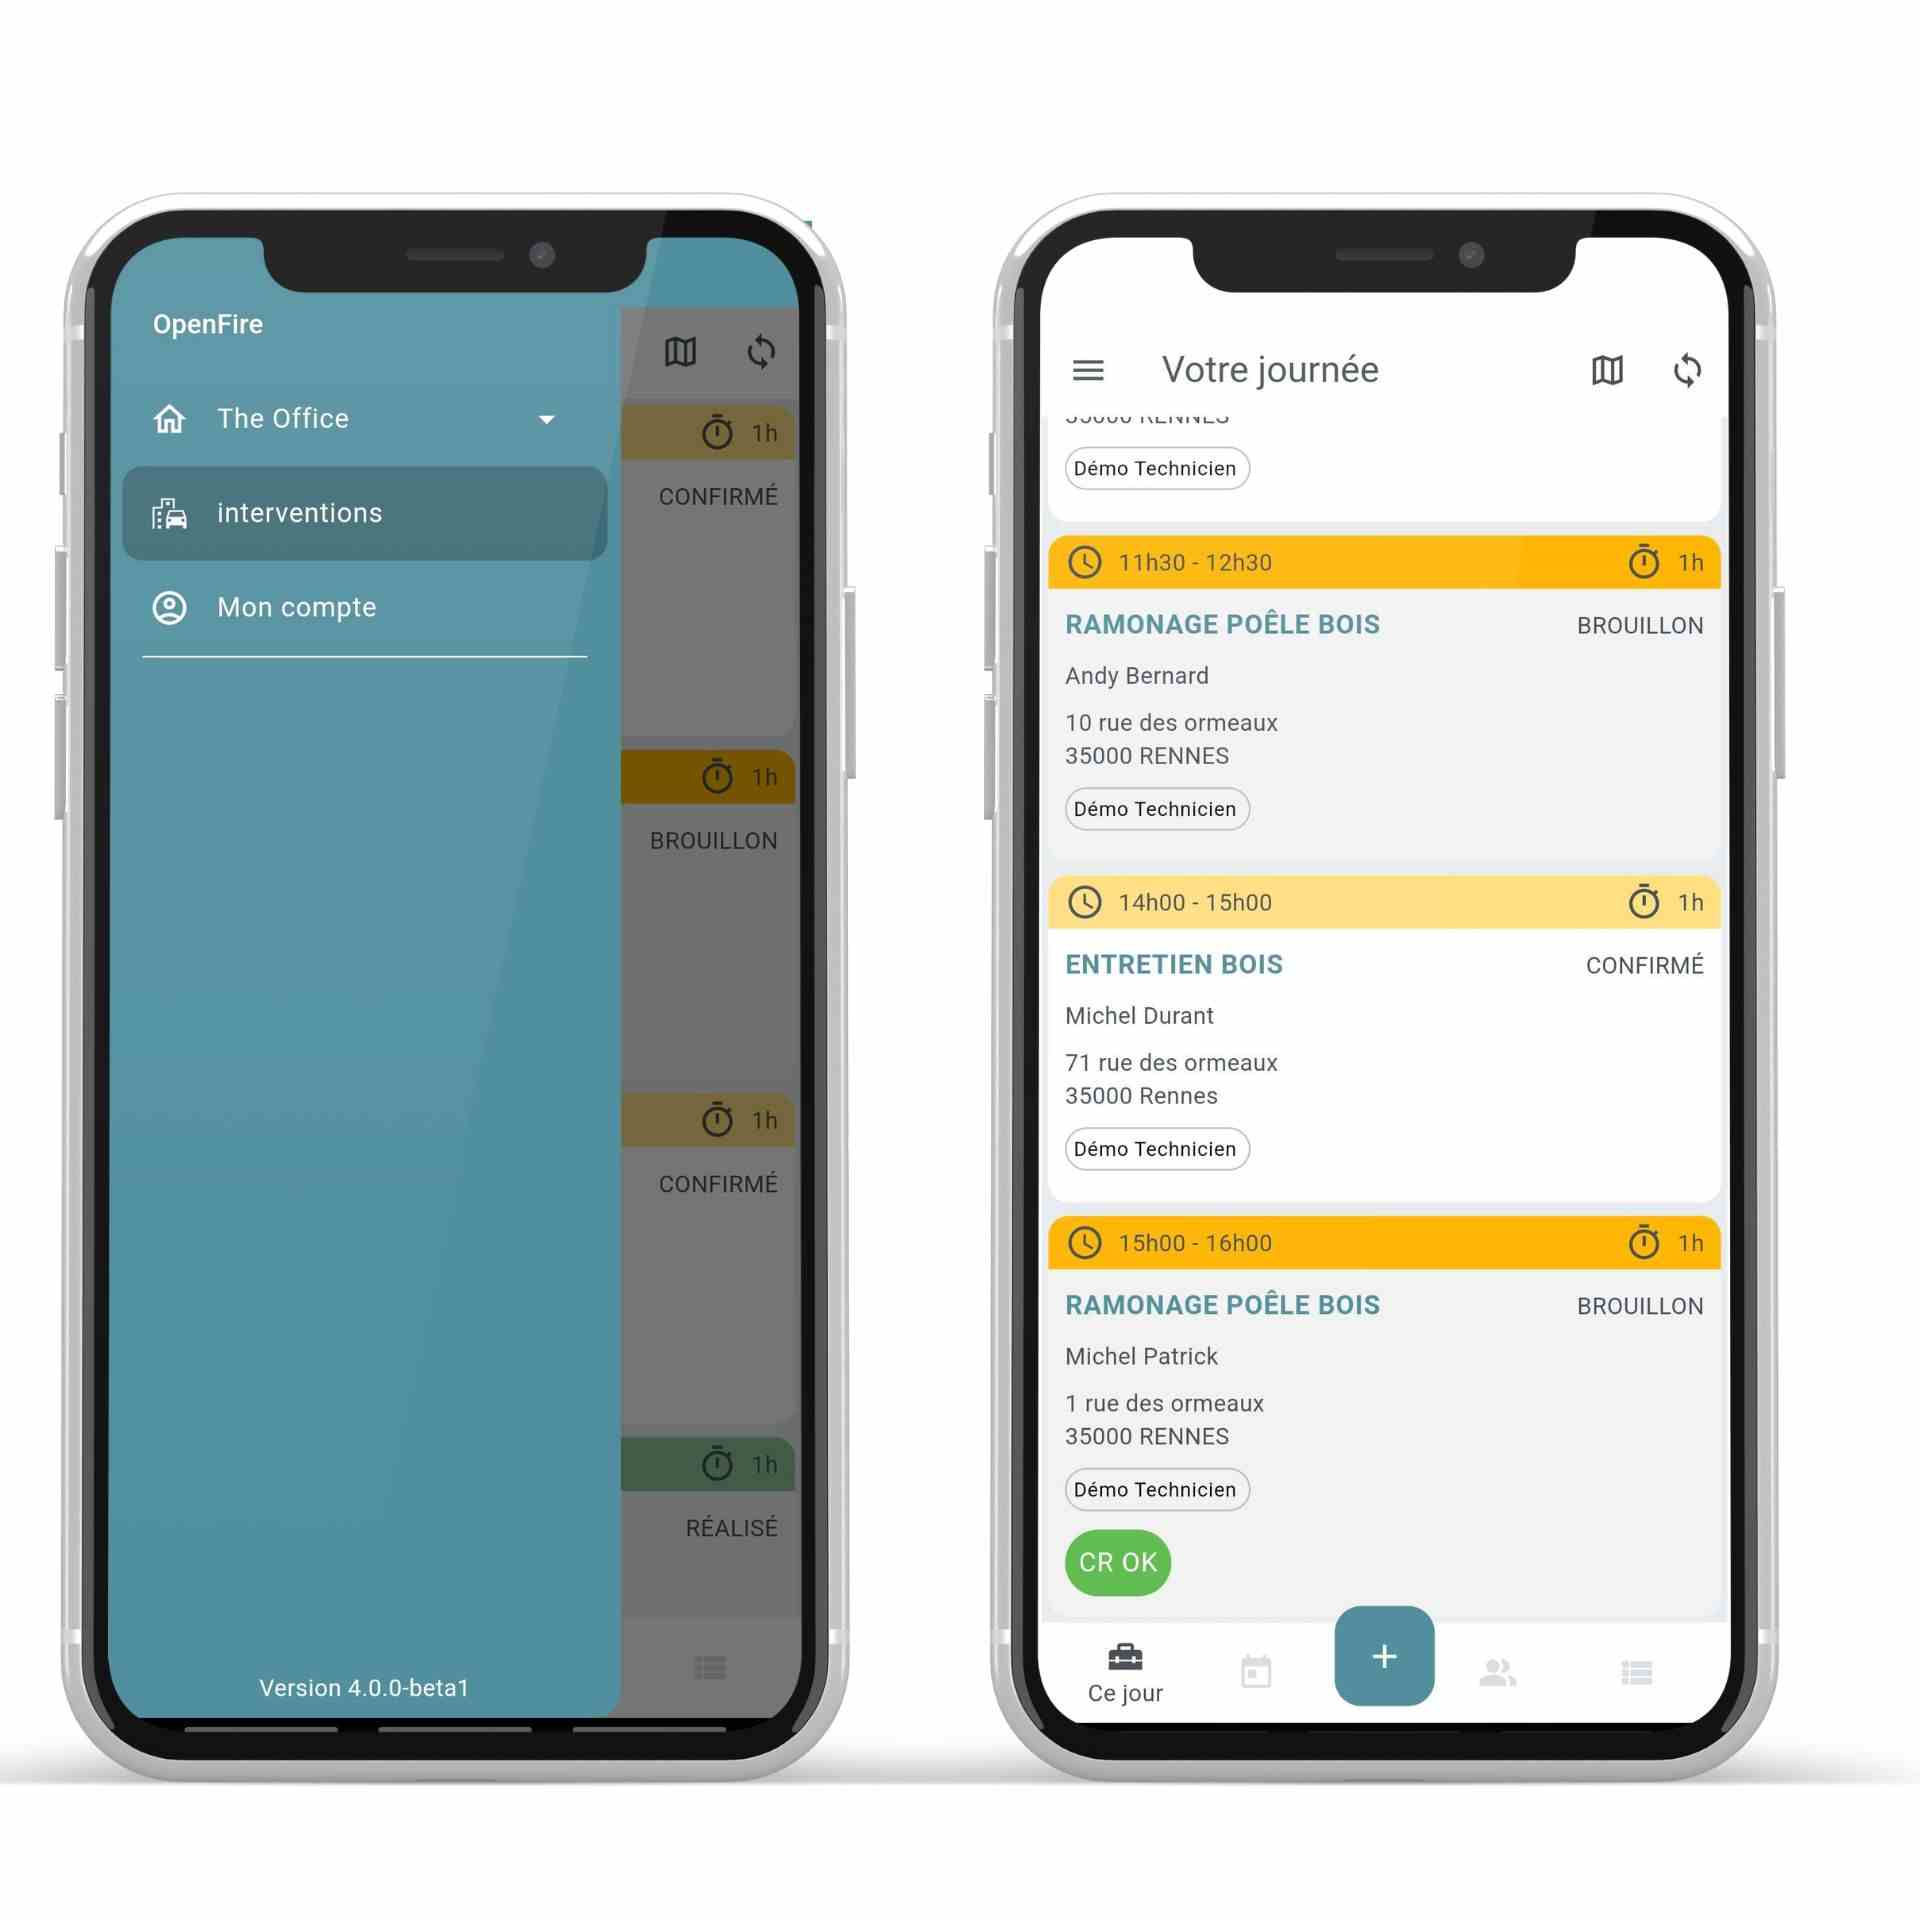1920x1920 pixels.
Task: Select Mon compte menu item
Action: [295, 607]
